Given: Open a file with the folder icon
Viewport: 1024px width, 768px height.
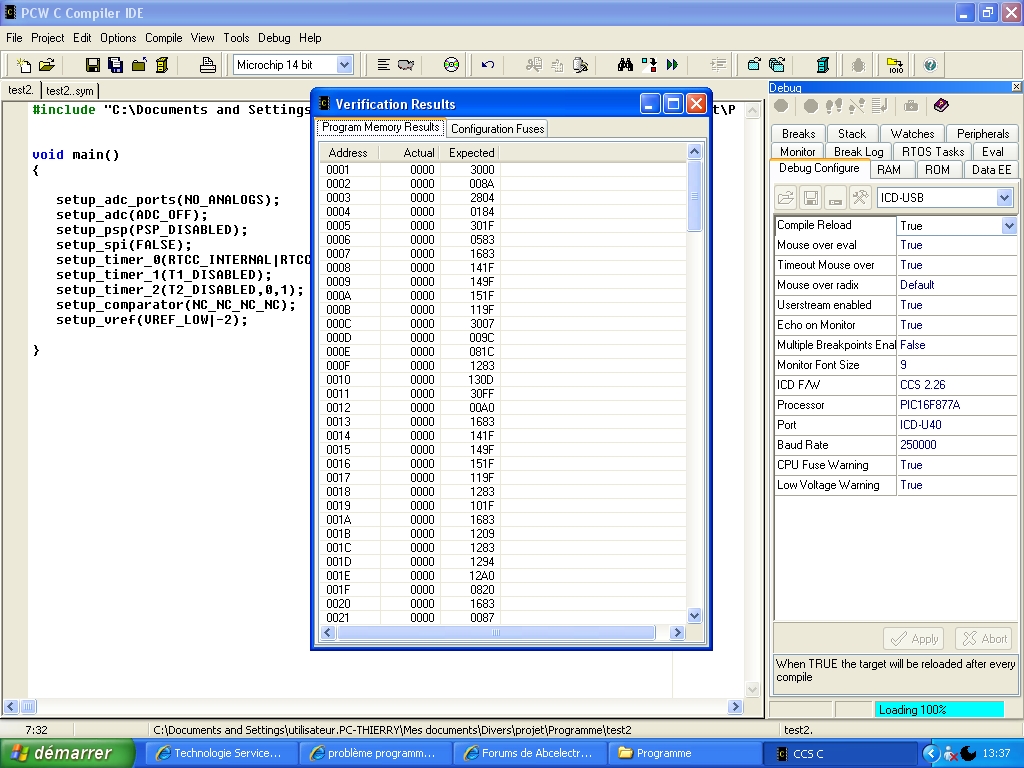Looking at the screenshot, I should (46, 65).
